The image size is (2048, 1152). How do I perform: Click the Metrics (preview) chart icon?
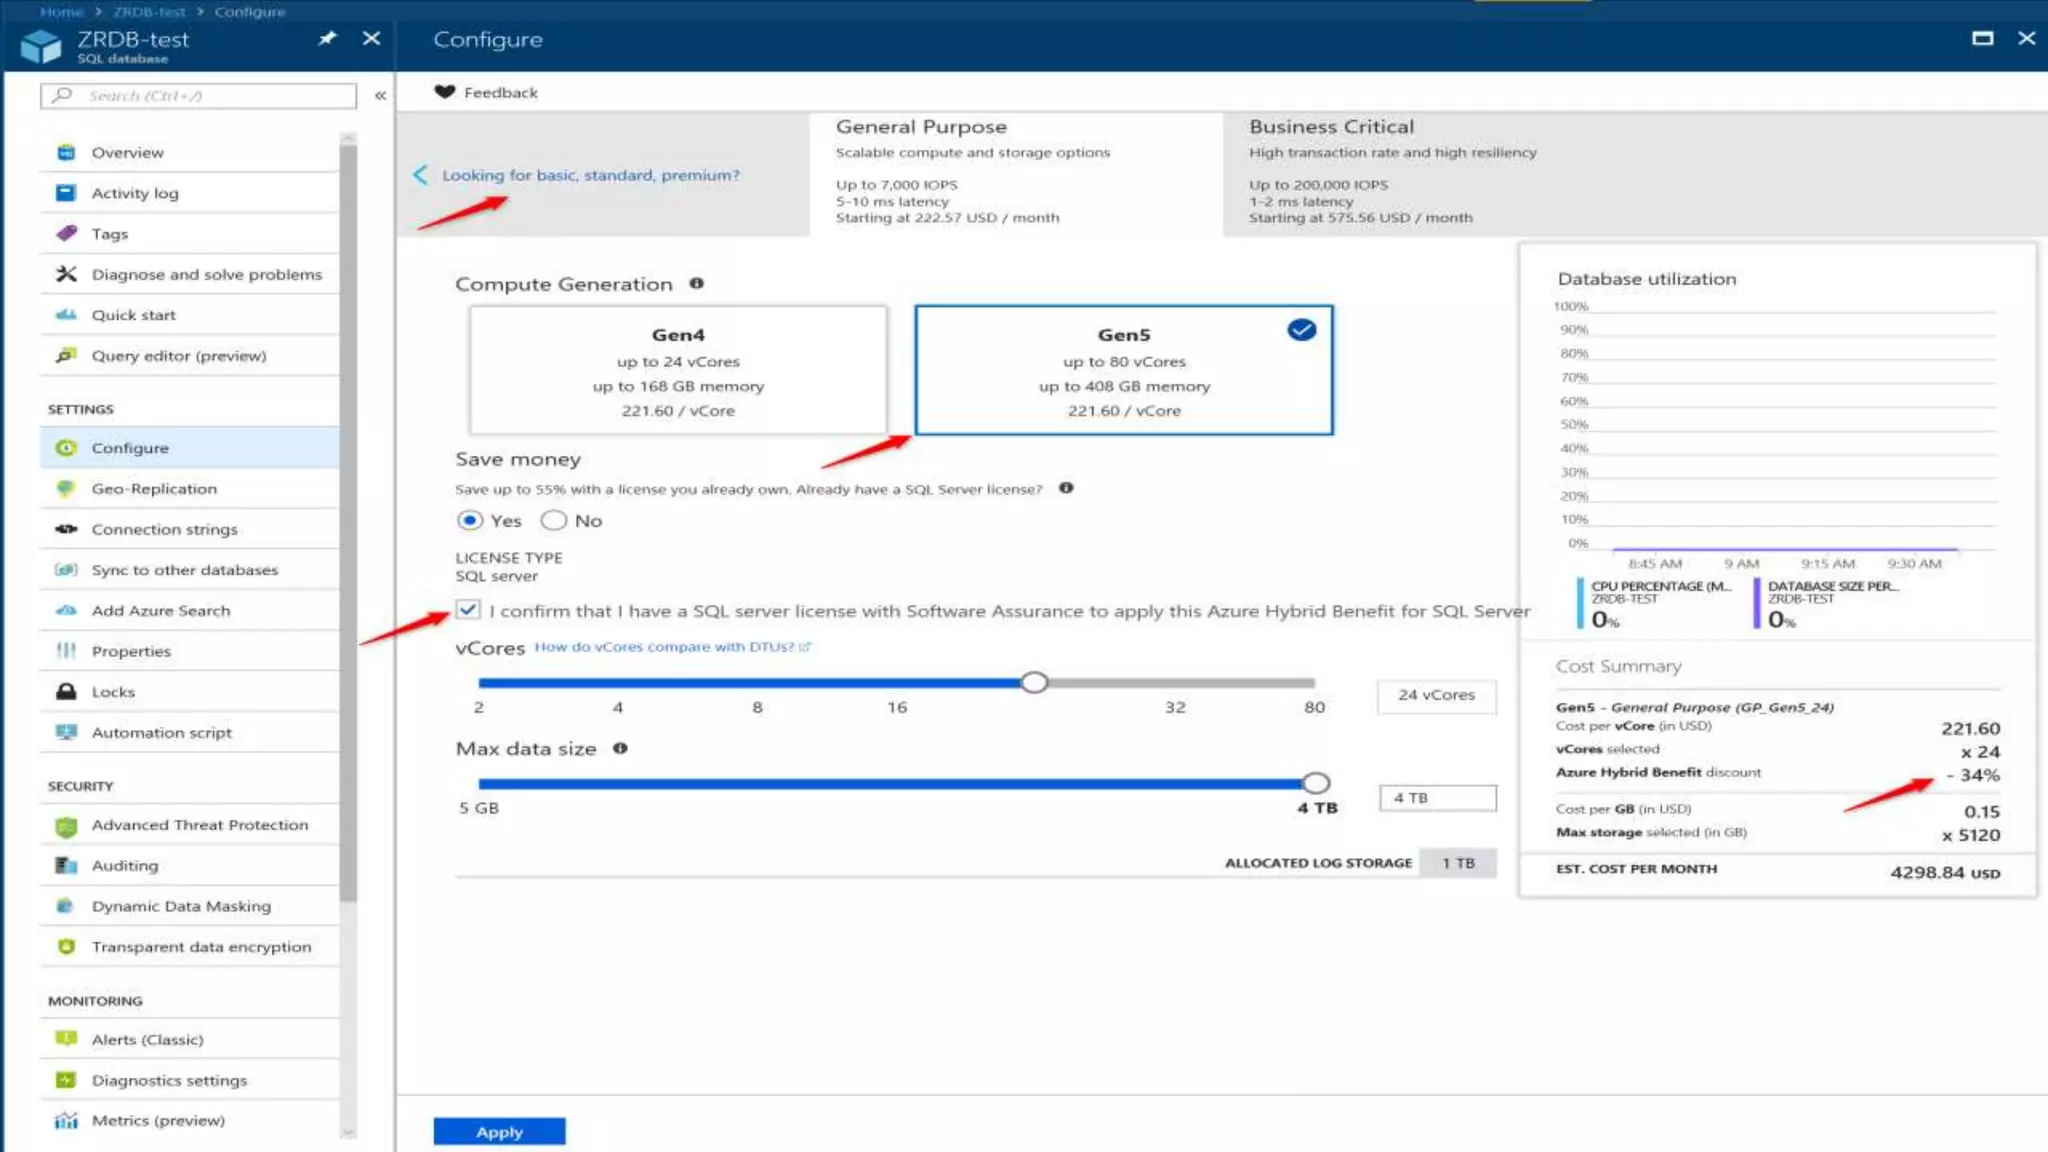(66, 1120)
